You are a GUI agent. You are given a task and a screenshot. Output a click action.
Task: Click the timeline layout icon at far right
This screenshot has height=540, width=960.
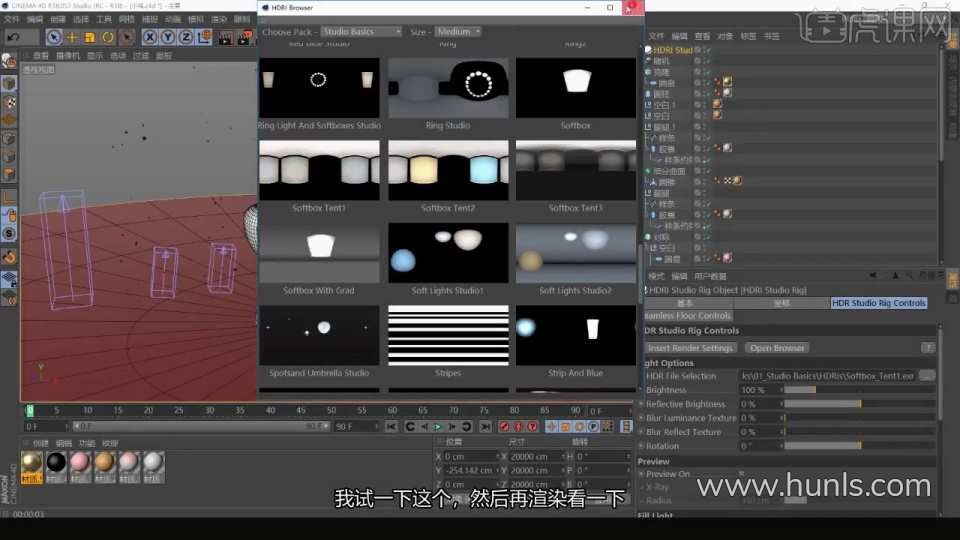pos(626,427)
